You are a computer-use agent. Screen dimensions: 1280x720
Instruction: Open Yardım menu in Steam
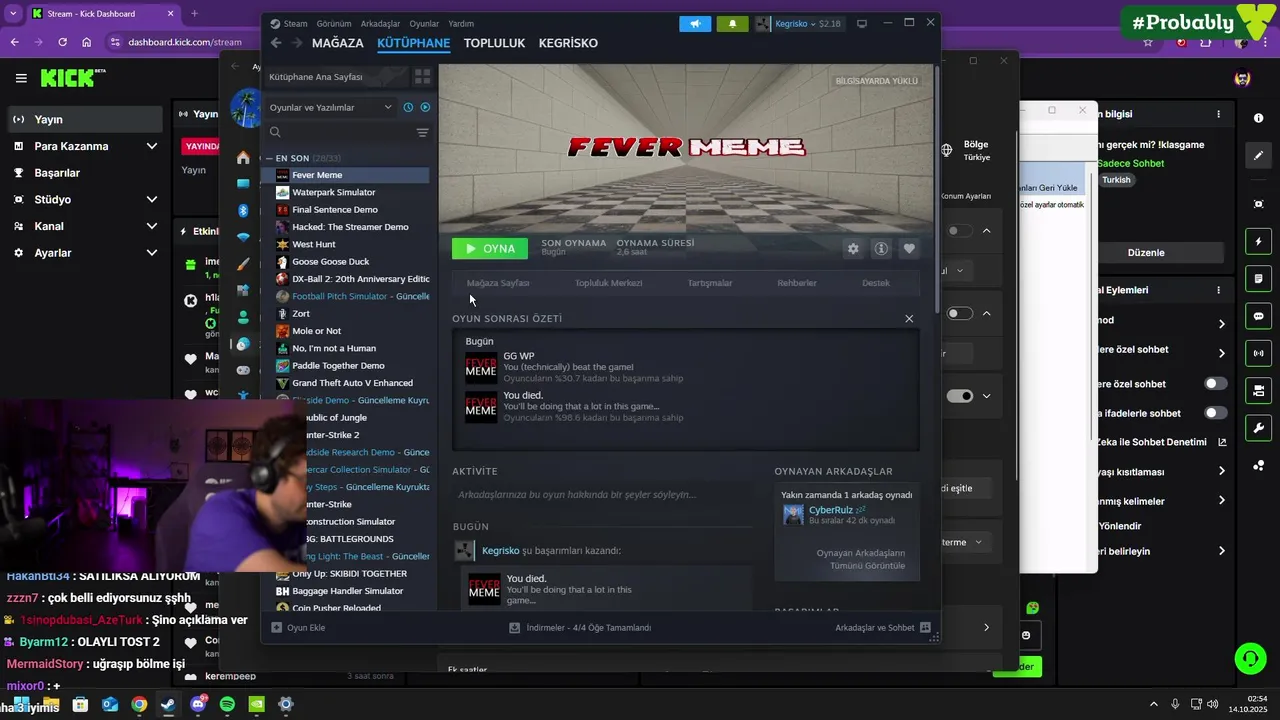(x=461, y=23)
